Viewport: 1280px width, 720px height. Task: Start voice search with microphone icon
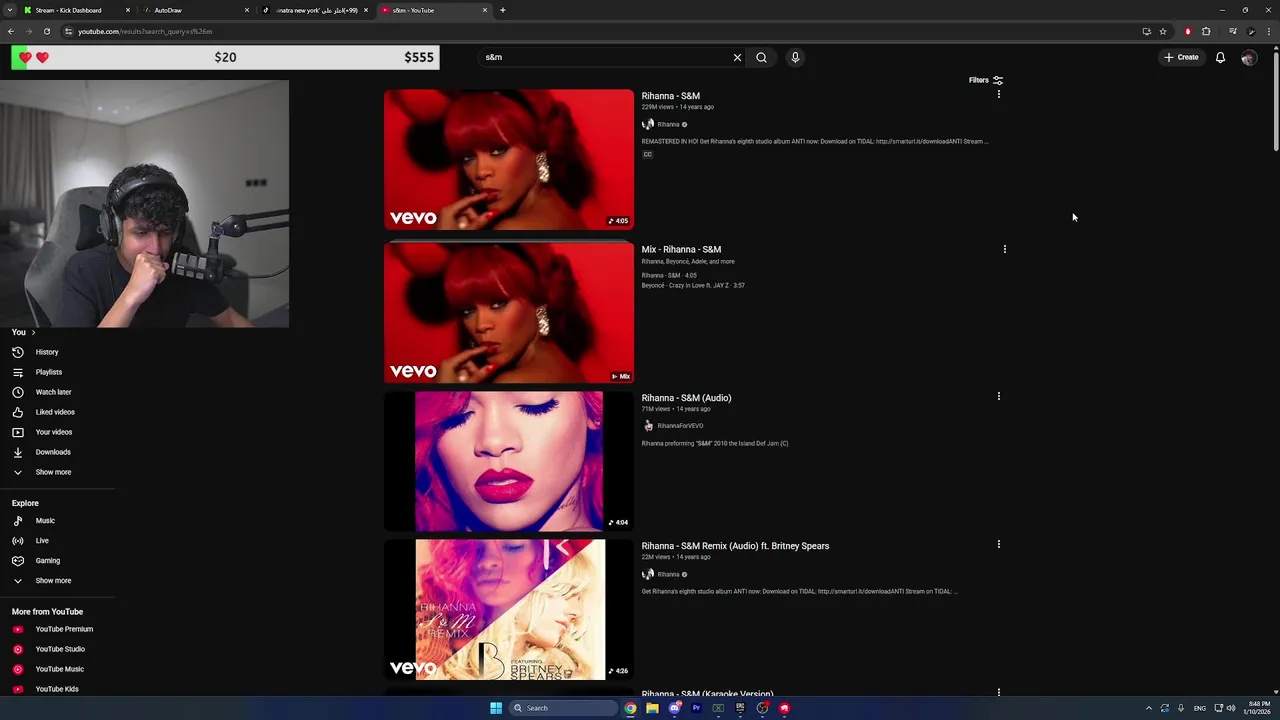click(x=795, y=57)
